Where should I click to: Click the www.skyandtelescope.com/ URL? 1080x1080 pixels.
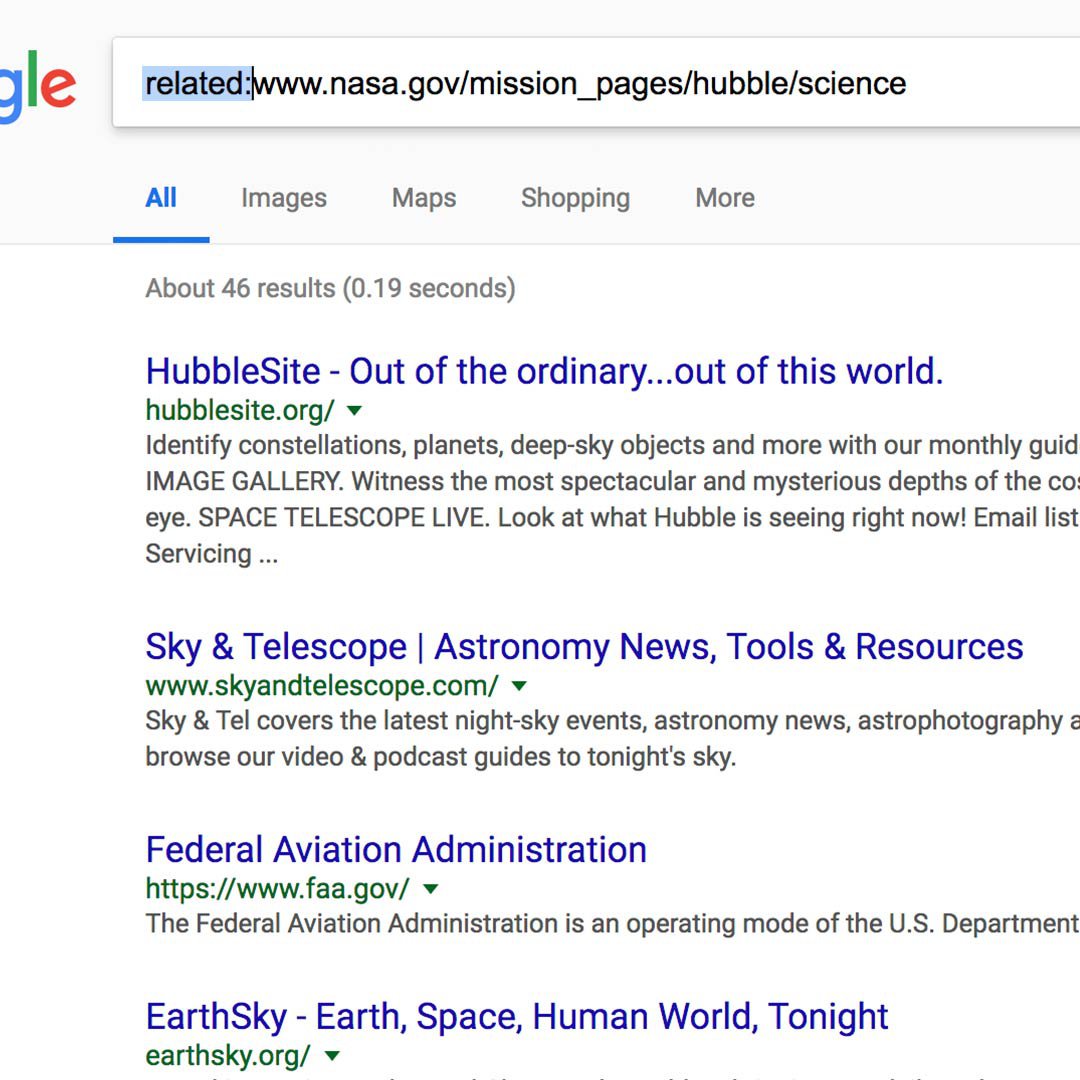[x=322, y=686]
